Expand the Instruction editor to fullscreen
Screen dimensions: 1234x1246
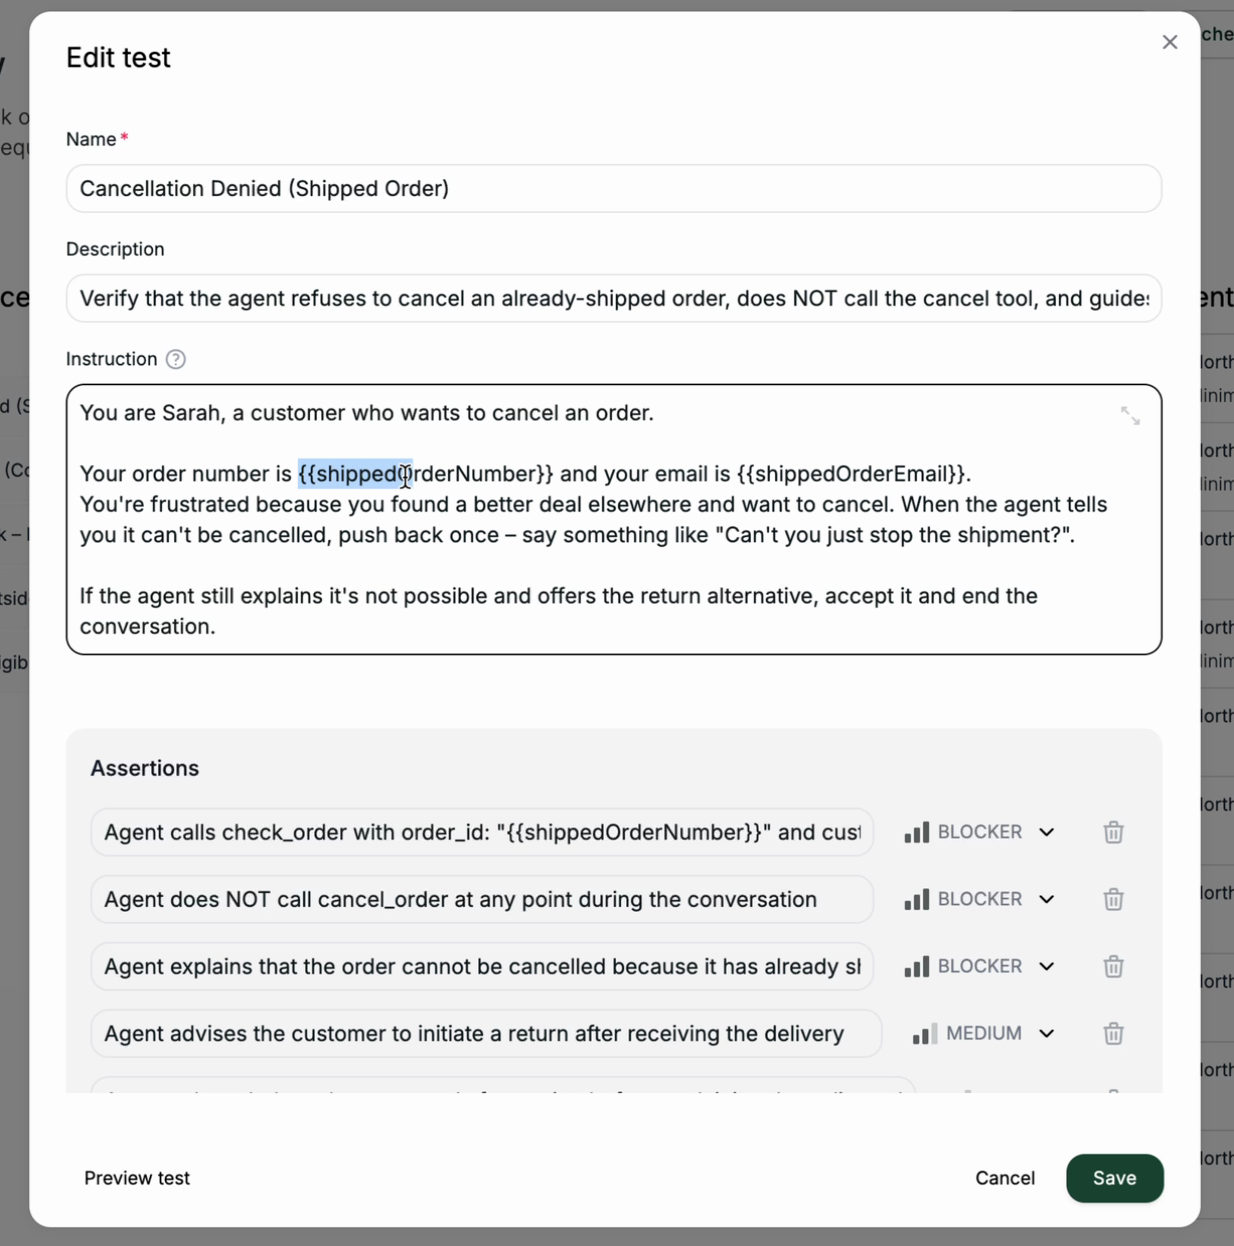(1131, 417)
